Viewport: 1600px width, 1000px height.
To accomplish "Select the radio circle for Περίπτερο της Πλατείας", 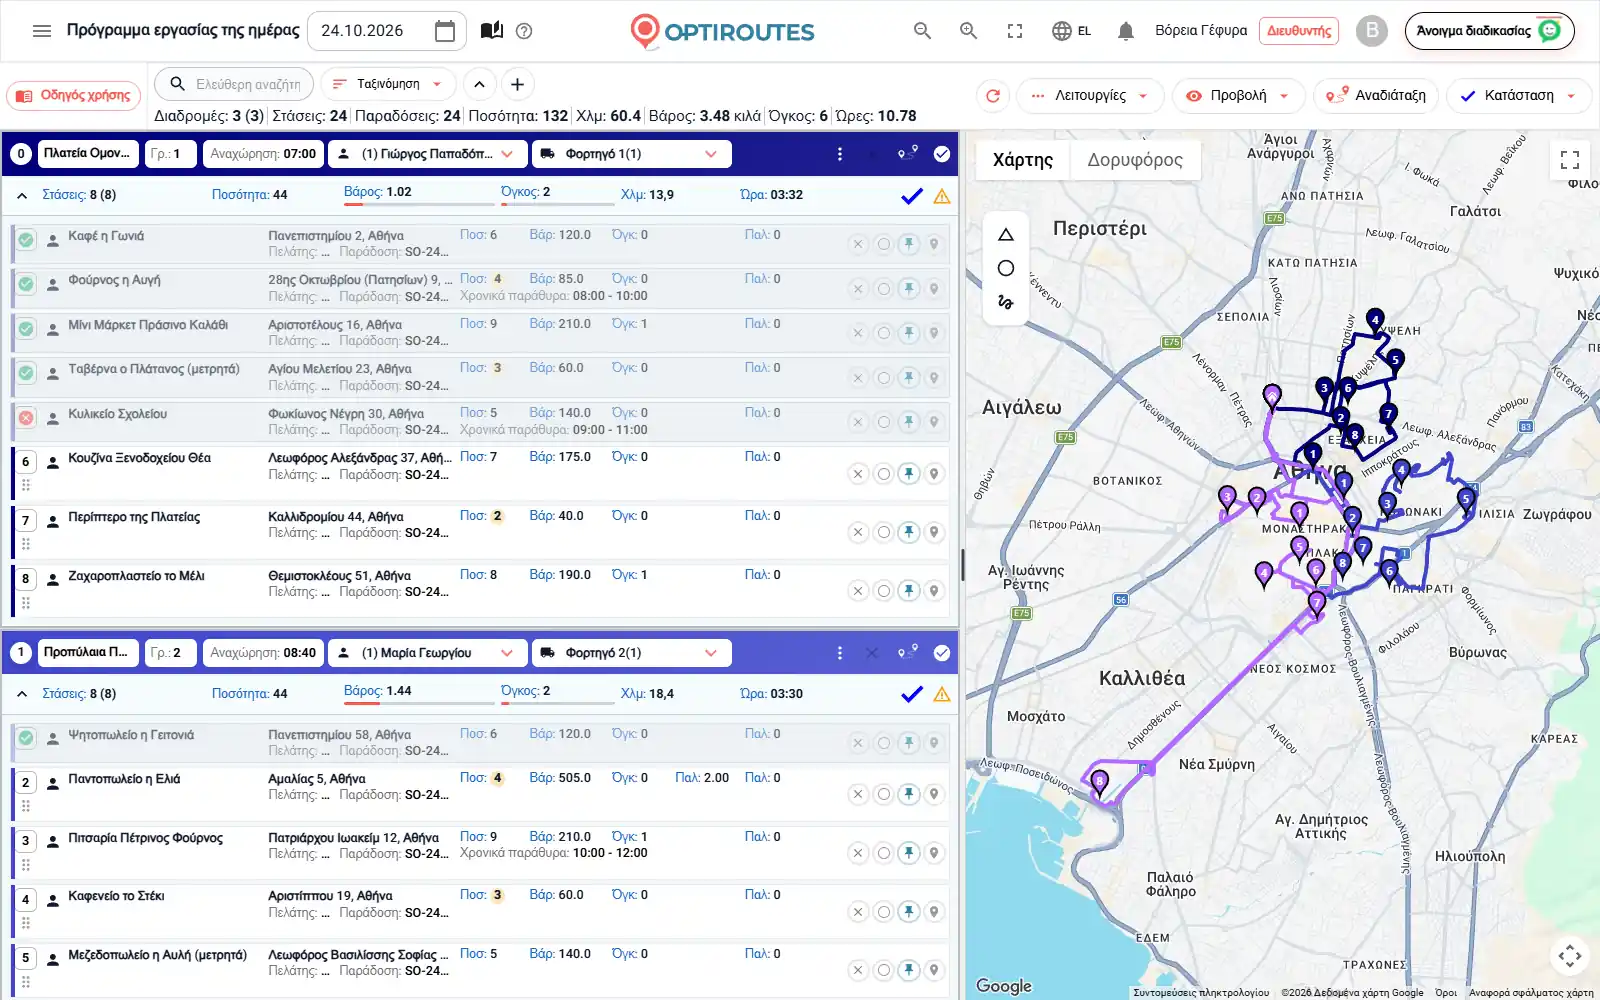I will (883, 532).
